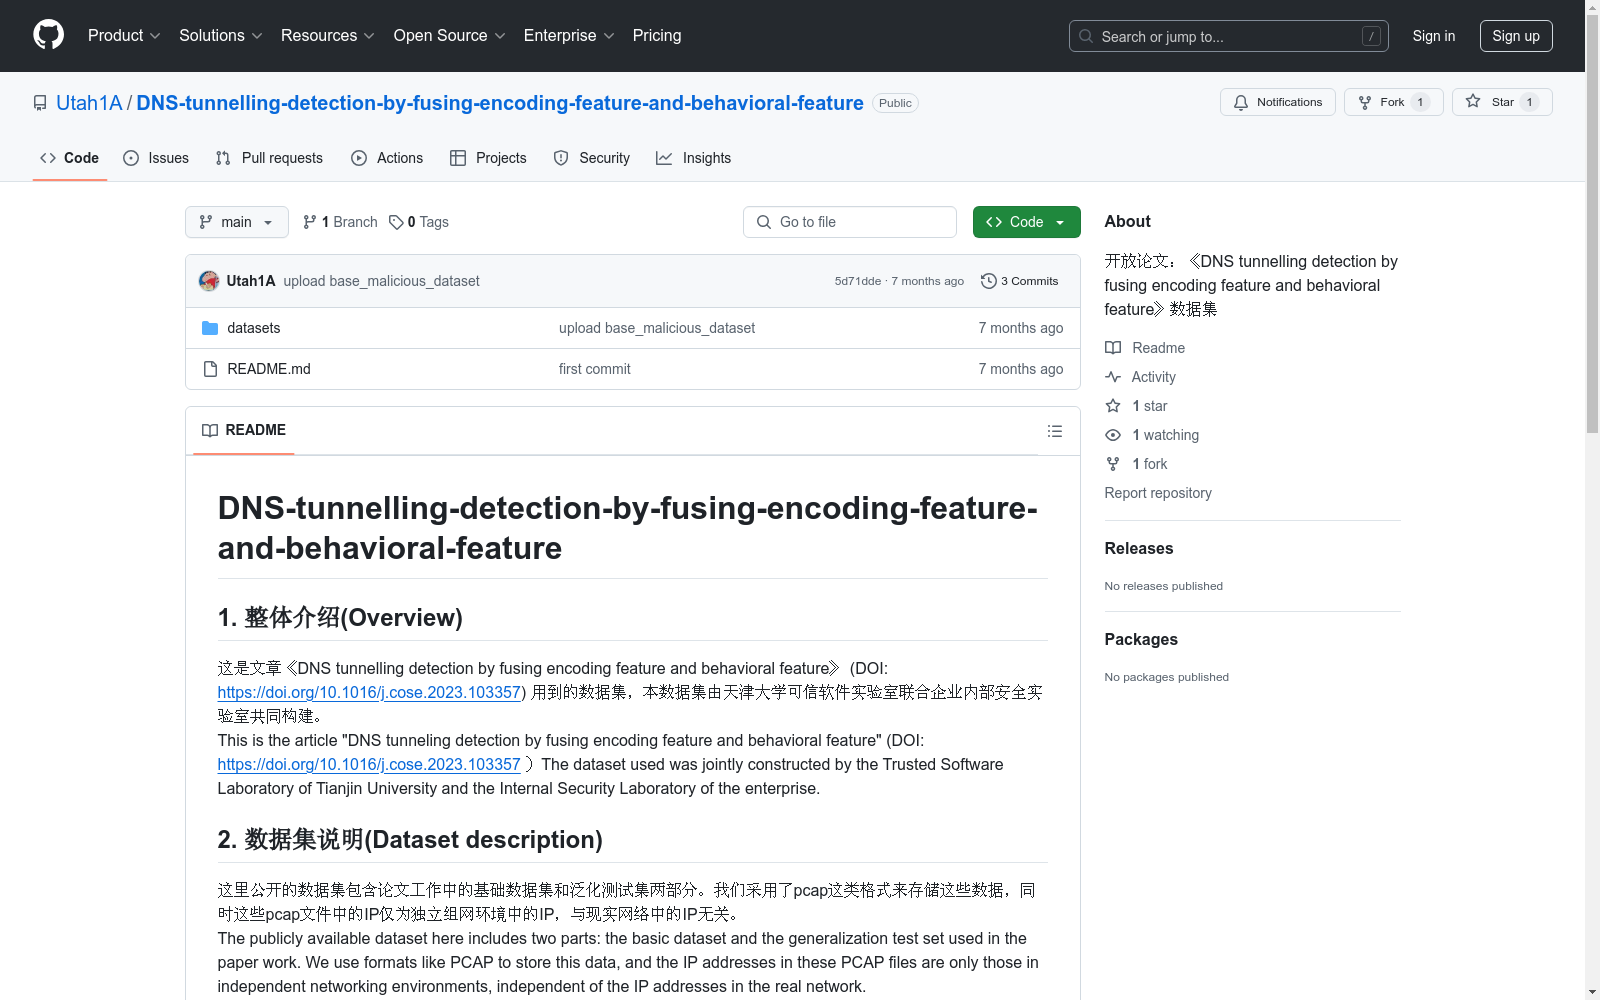1600x1000 pixels.
Task: Open the datasets folder icon
Action: pyautogui.click(x=210, y=327)
